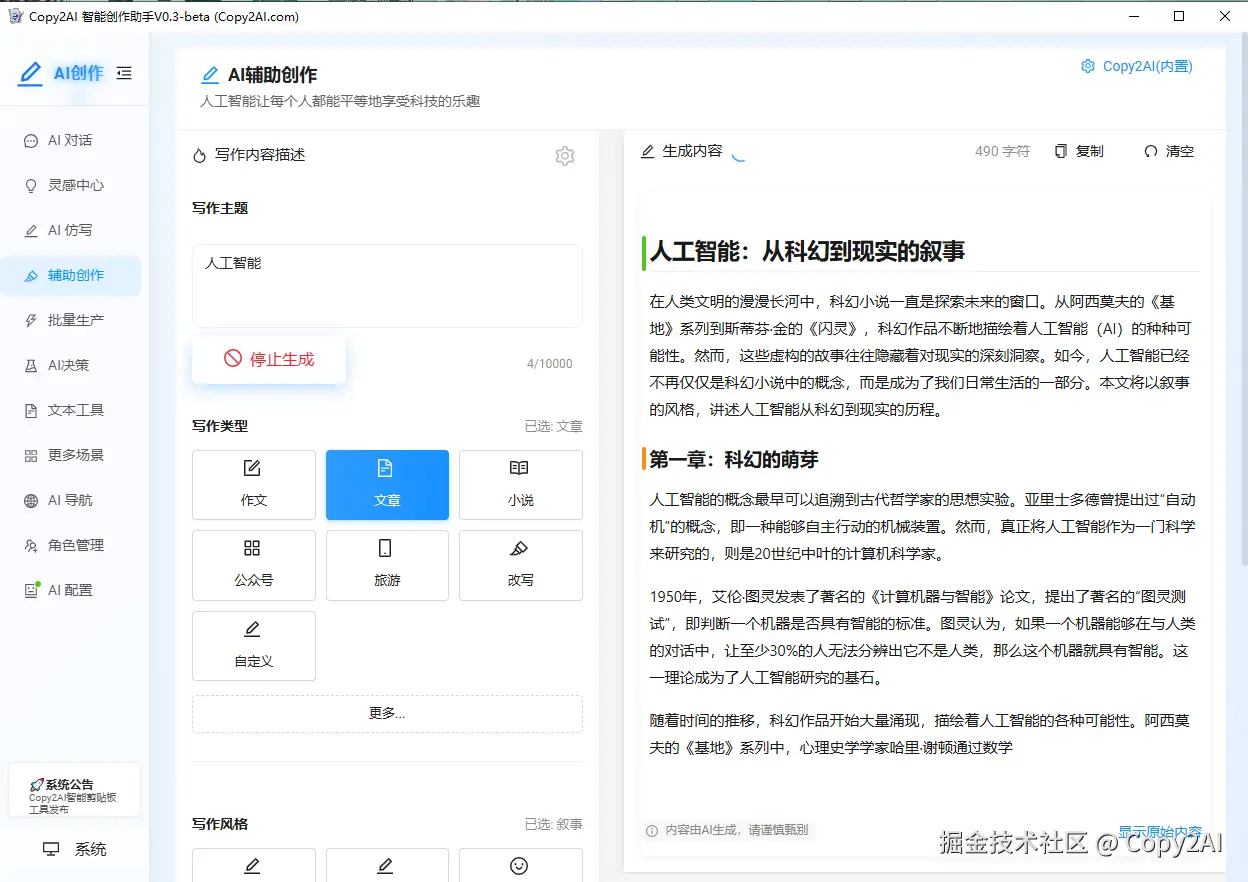Click gear icon beside Copy2AI(内置)
The image size is (1248, 882).
(1088, 66)
